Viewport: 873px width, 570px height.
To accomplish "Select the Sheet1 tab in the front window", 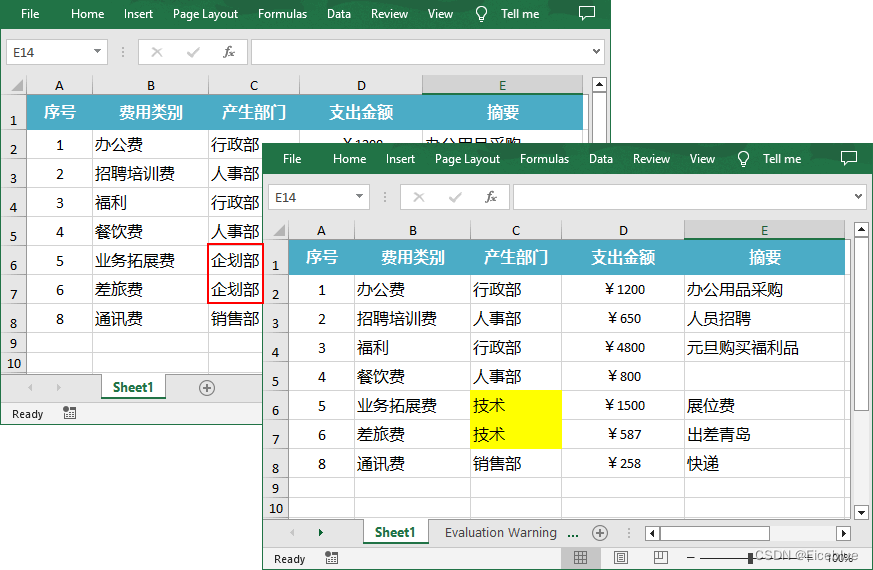I will 395,533.
